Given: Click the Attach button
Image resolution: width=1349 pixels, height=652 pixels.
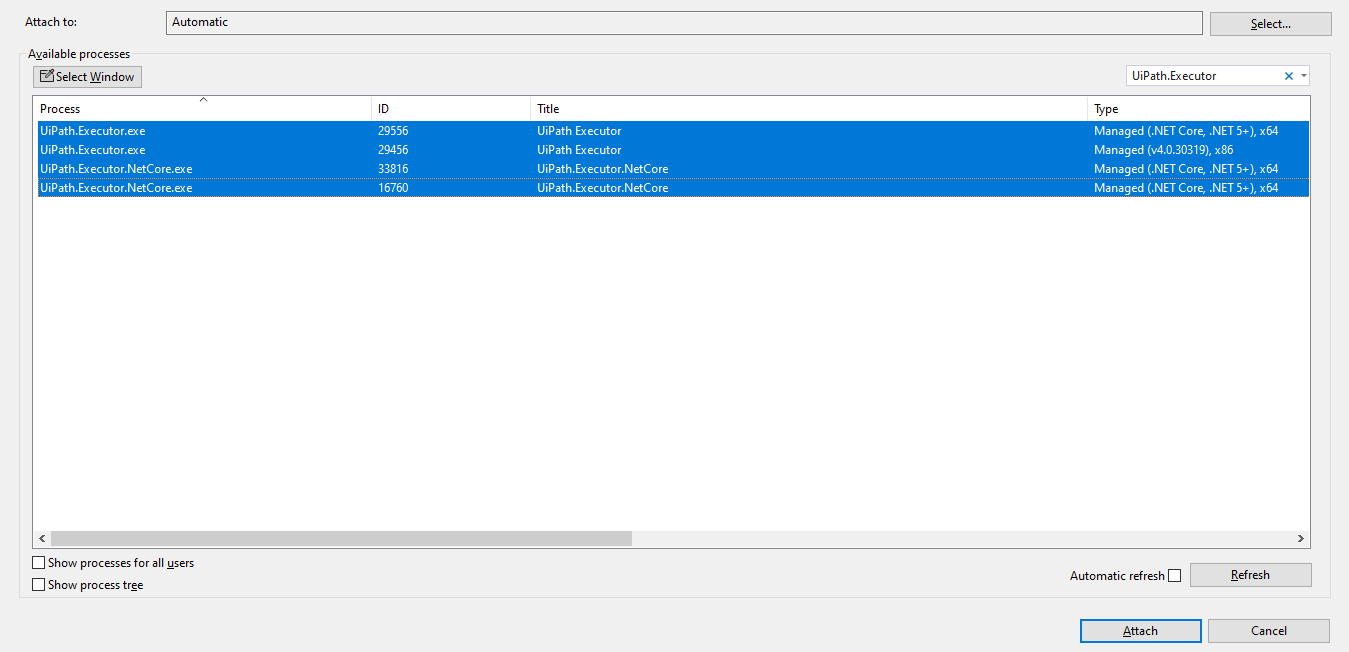Looking at the screenshot, I should [1140, 630].
